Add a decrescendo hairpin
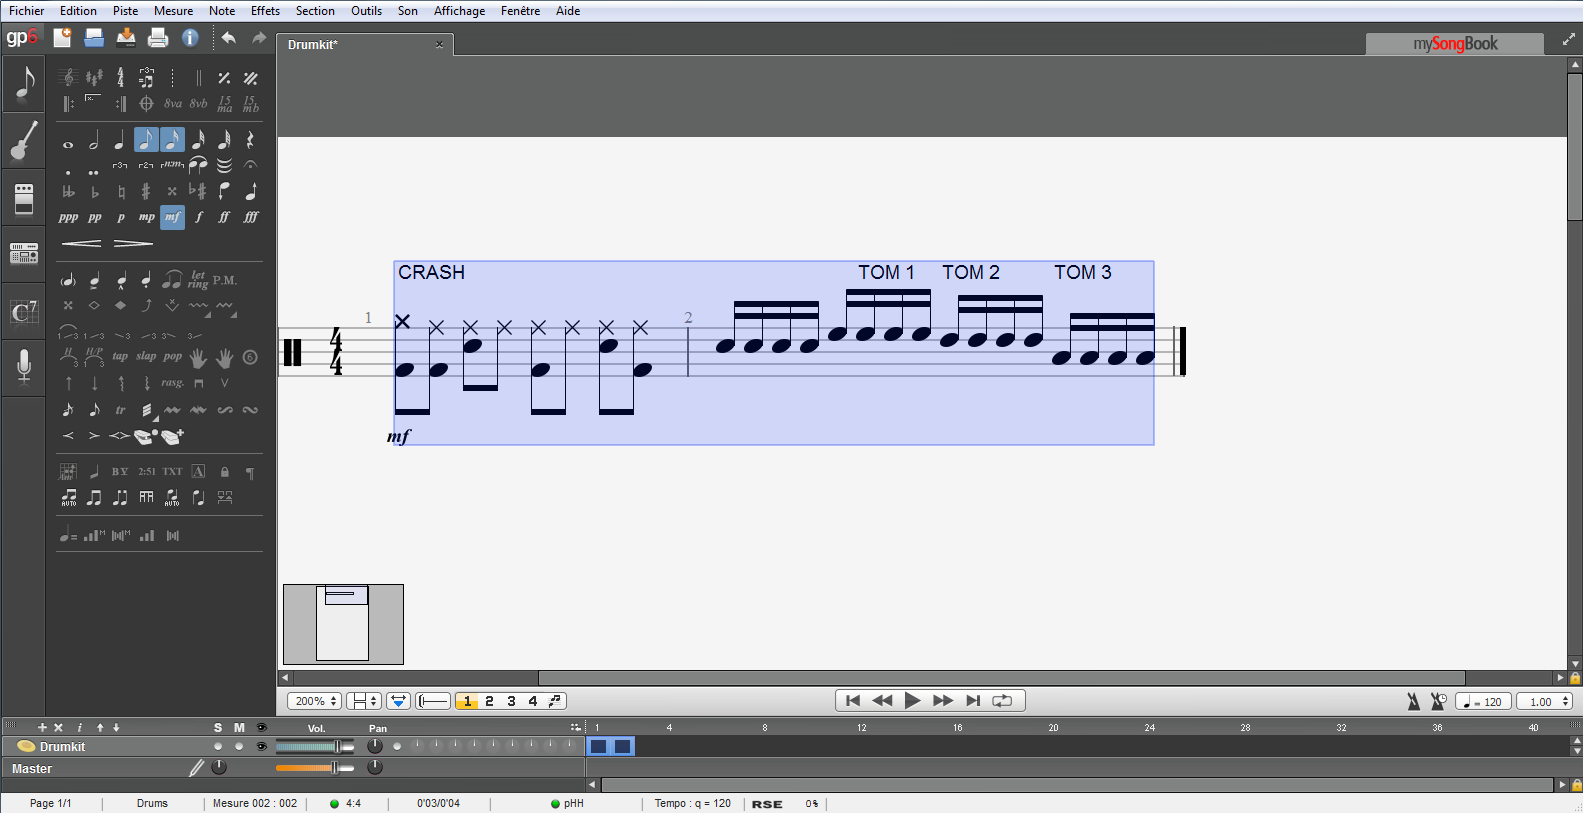 coord(133,243)
